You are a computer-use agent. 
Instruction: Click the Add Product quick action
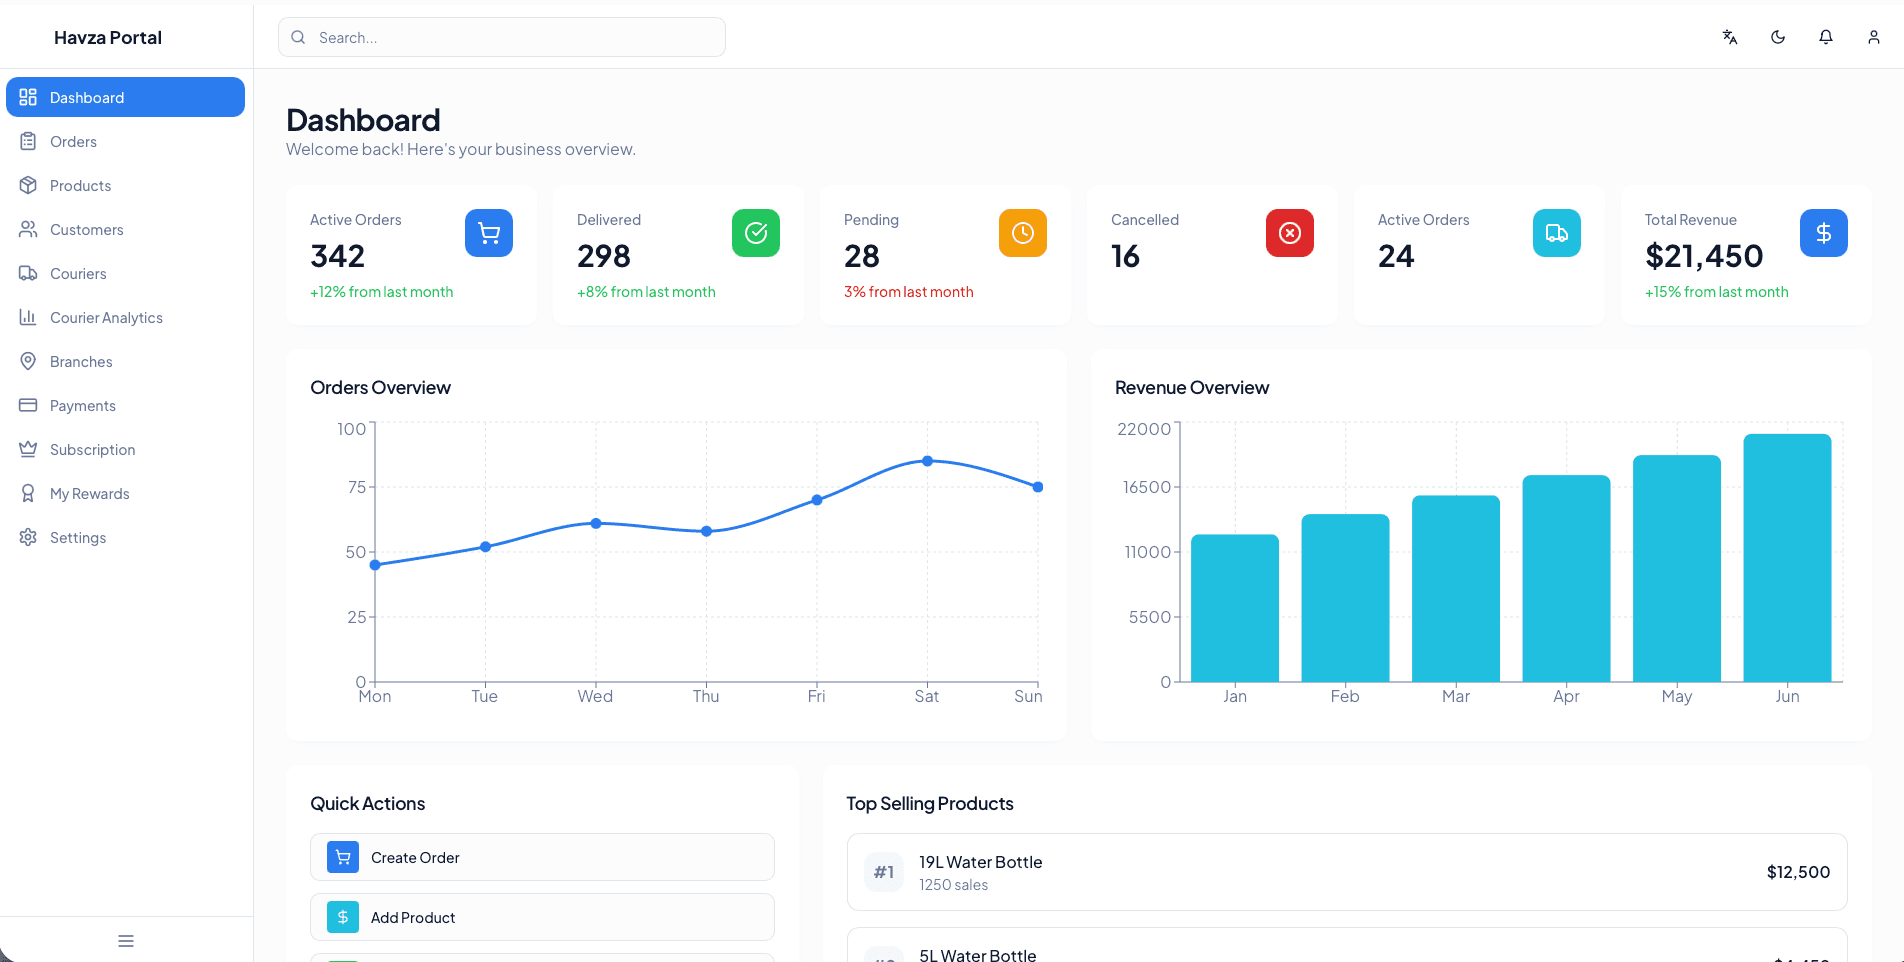click(541, 917)
